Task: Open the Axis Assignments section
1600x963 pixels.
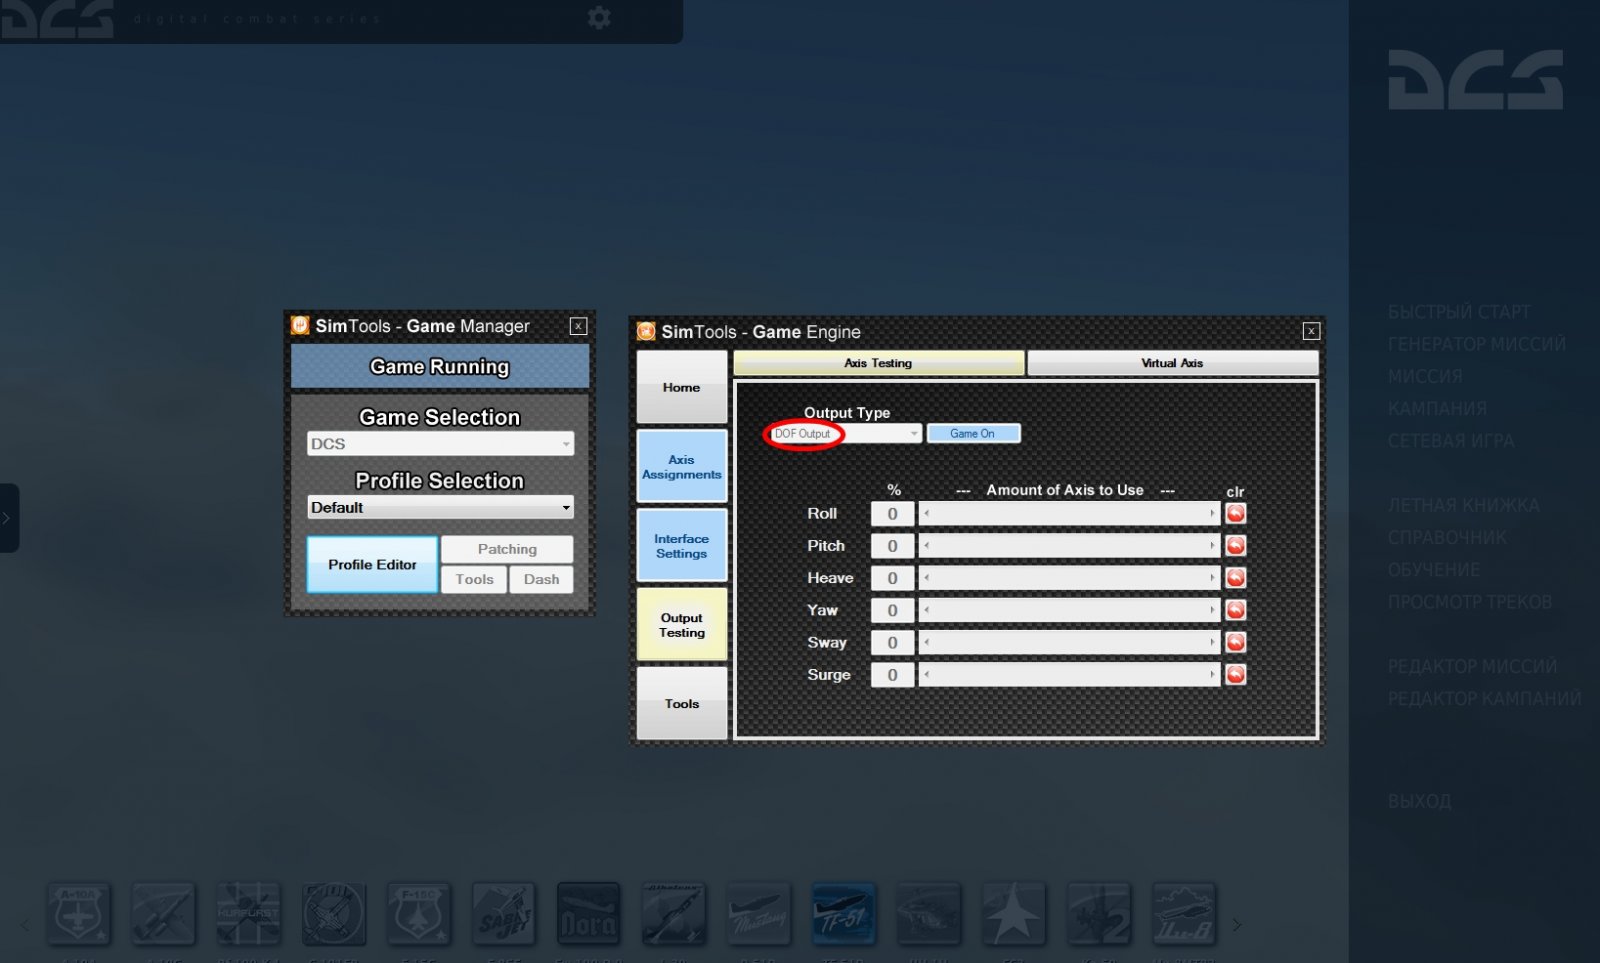Action: pos(682,467)
